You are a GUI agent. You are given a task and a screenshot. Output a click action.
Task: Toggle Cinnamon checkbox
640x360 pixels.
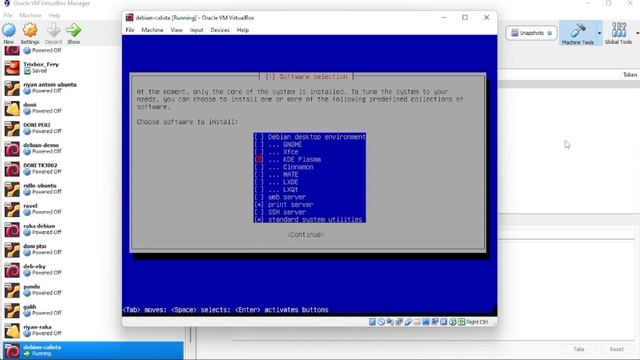click(259, 167)
